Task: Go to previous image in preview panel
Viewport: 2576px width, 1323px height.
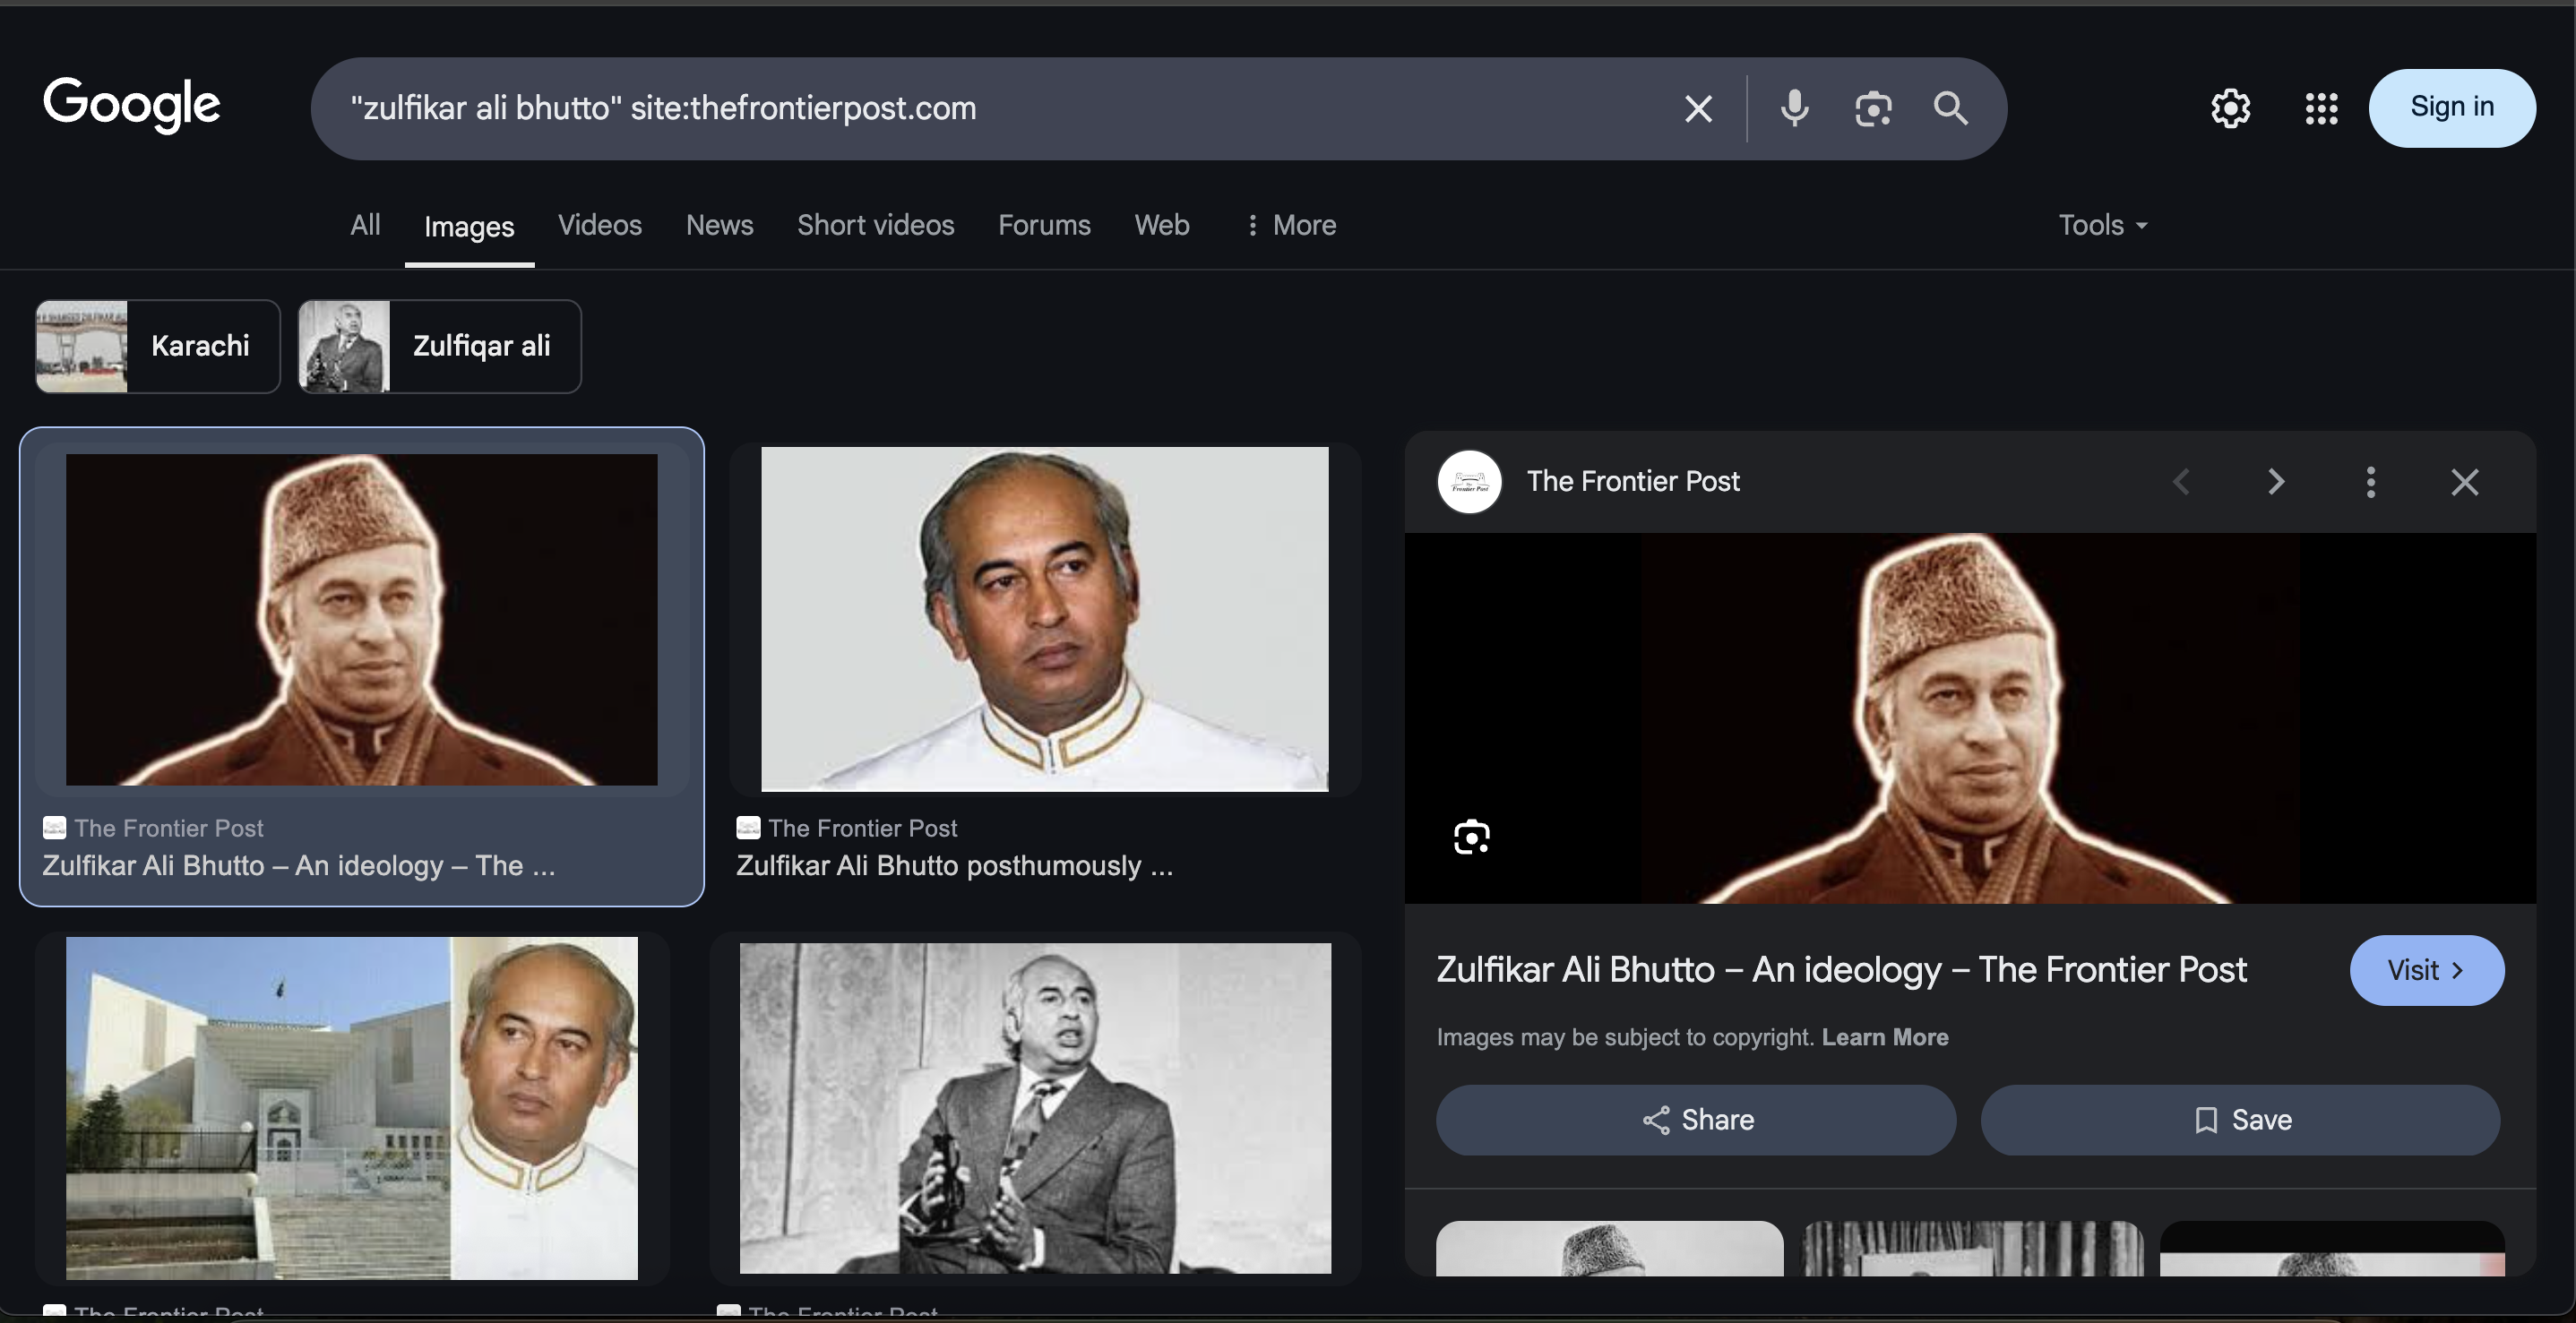Action: pos(2181,482)
